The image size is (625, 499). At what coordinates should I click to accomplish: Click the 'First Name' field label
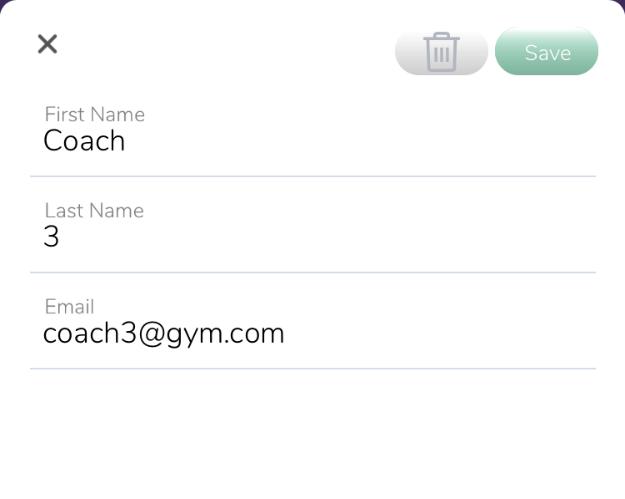(94, 114)
